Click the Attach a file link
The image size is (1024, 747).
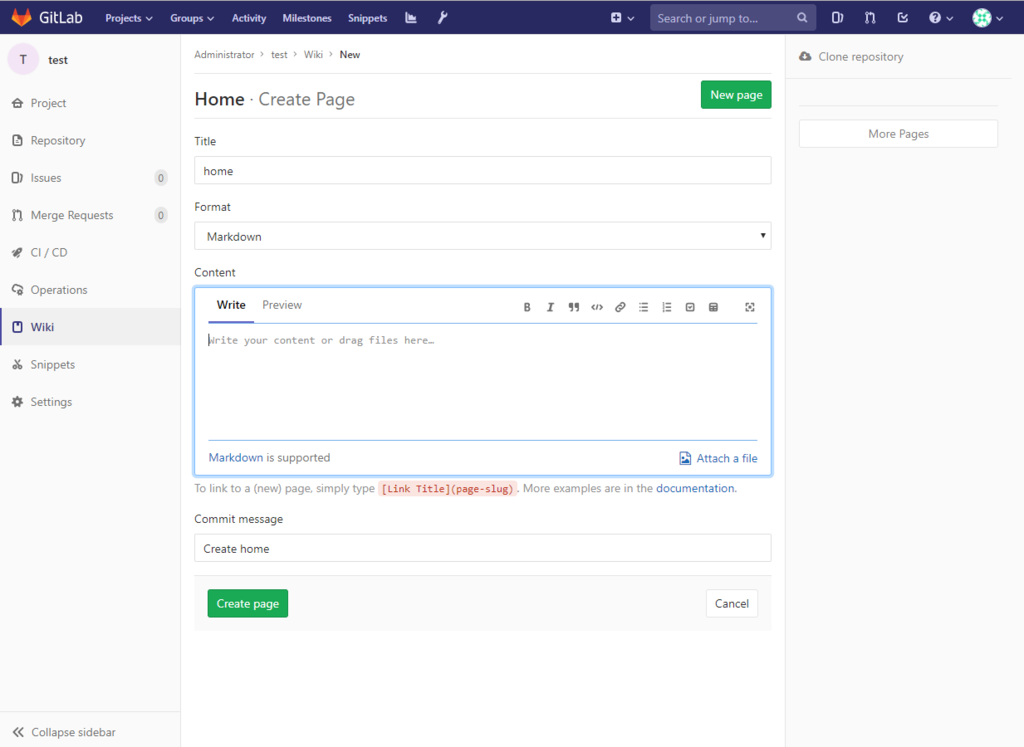point(718,458)
